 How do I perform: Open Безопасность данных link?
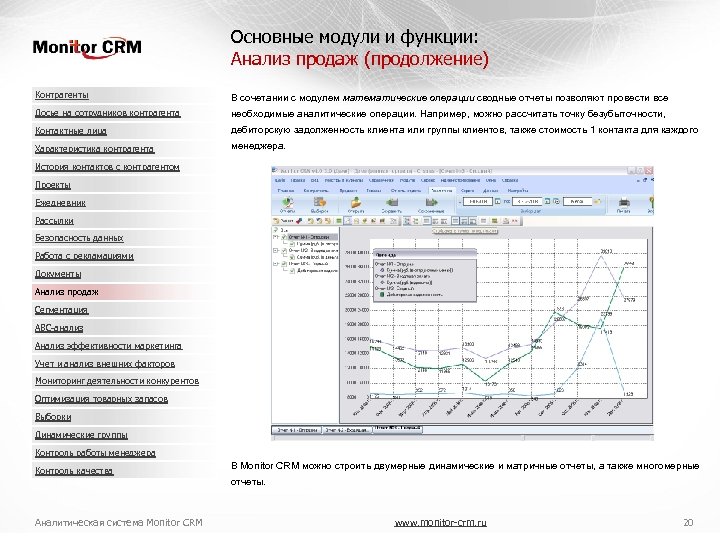point(79,238)
